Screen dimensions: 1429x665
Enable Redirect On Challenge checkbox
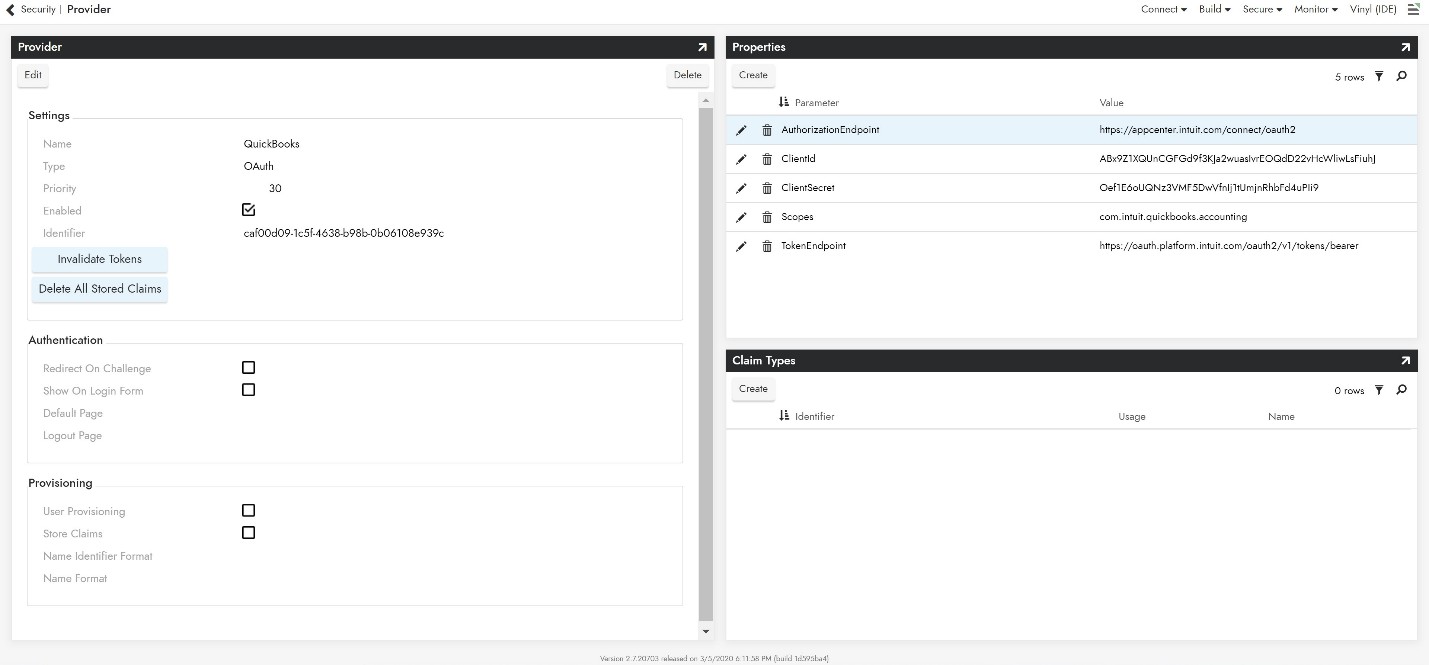(x=249, y=368)
